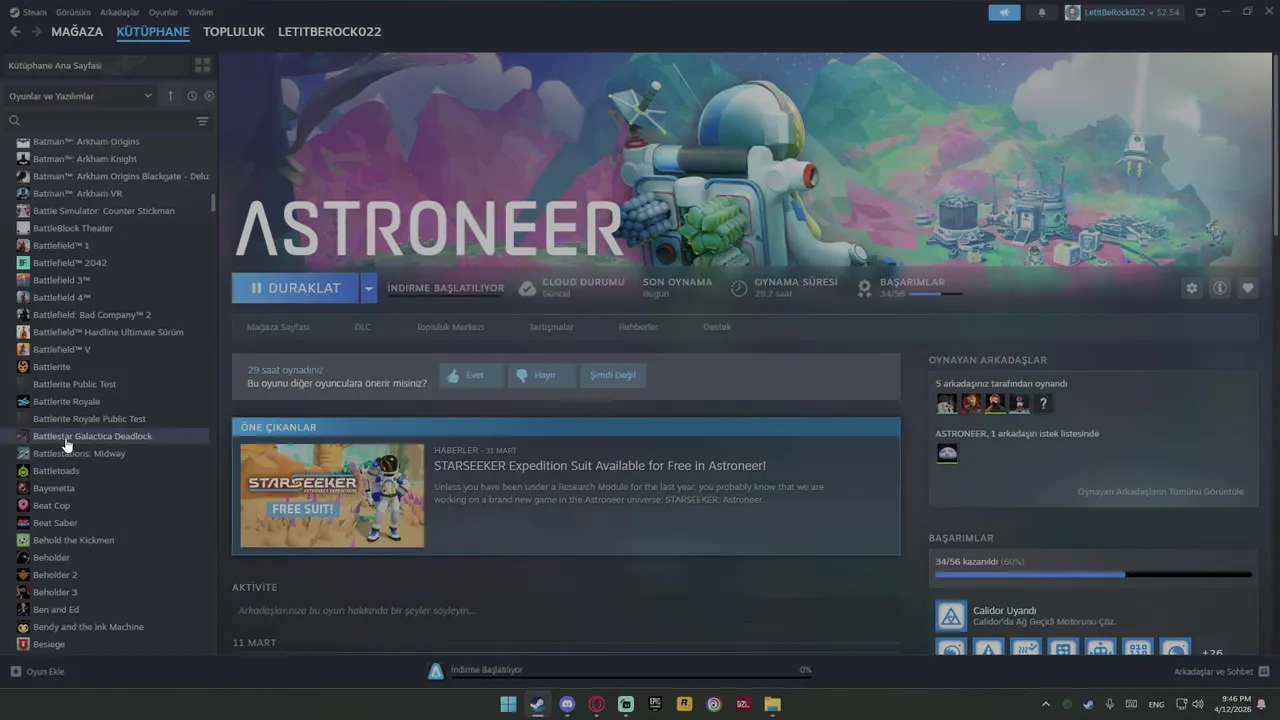Viewport: 1280px width, 720px height.
Task: Go forward with the right arrow
Action: click(37, 31)
